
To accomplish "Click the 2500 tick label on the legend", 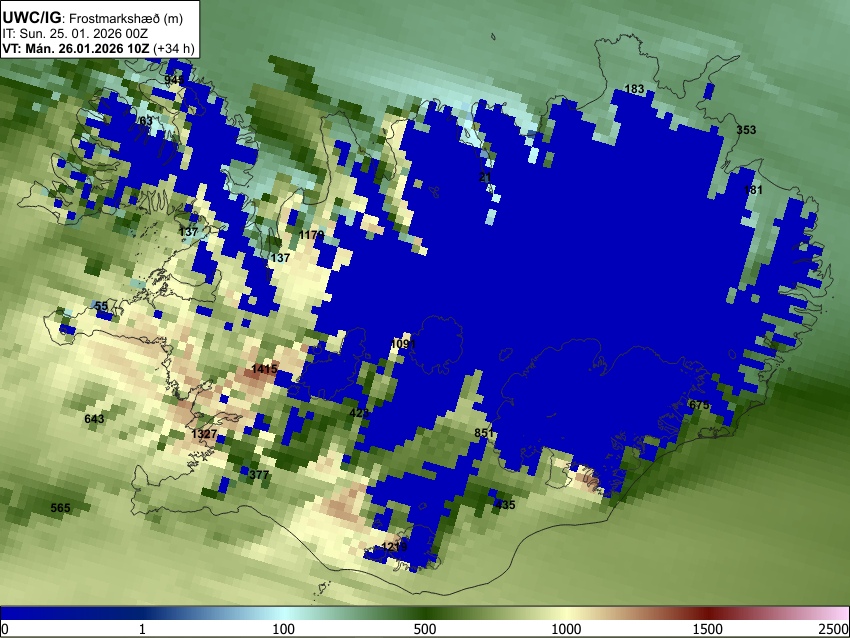I will click(x=834, y=629).
